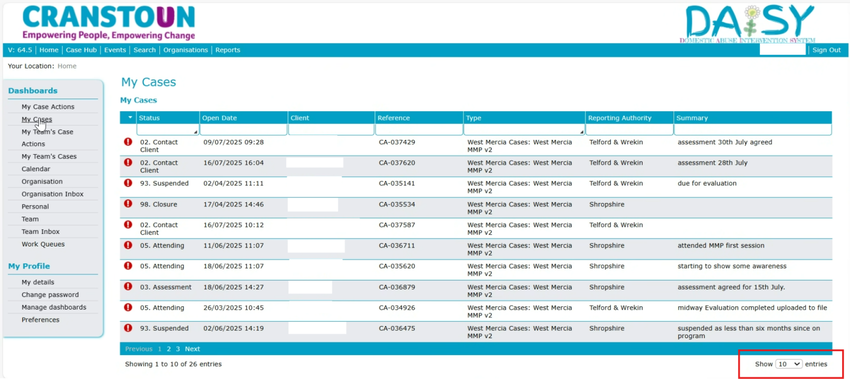Click the Sign Out link

pos(827,50)
